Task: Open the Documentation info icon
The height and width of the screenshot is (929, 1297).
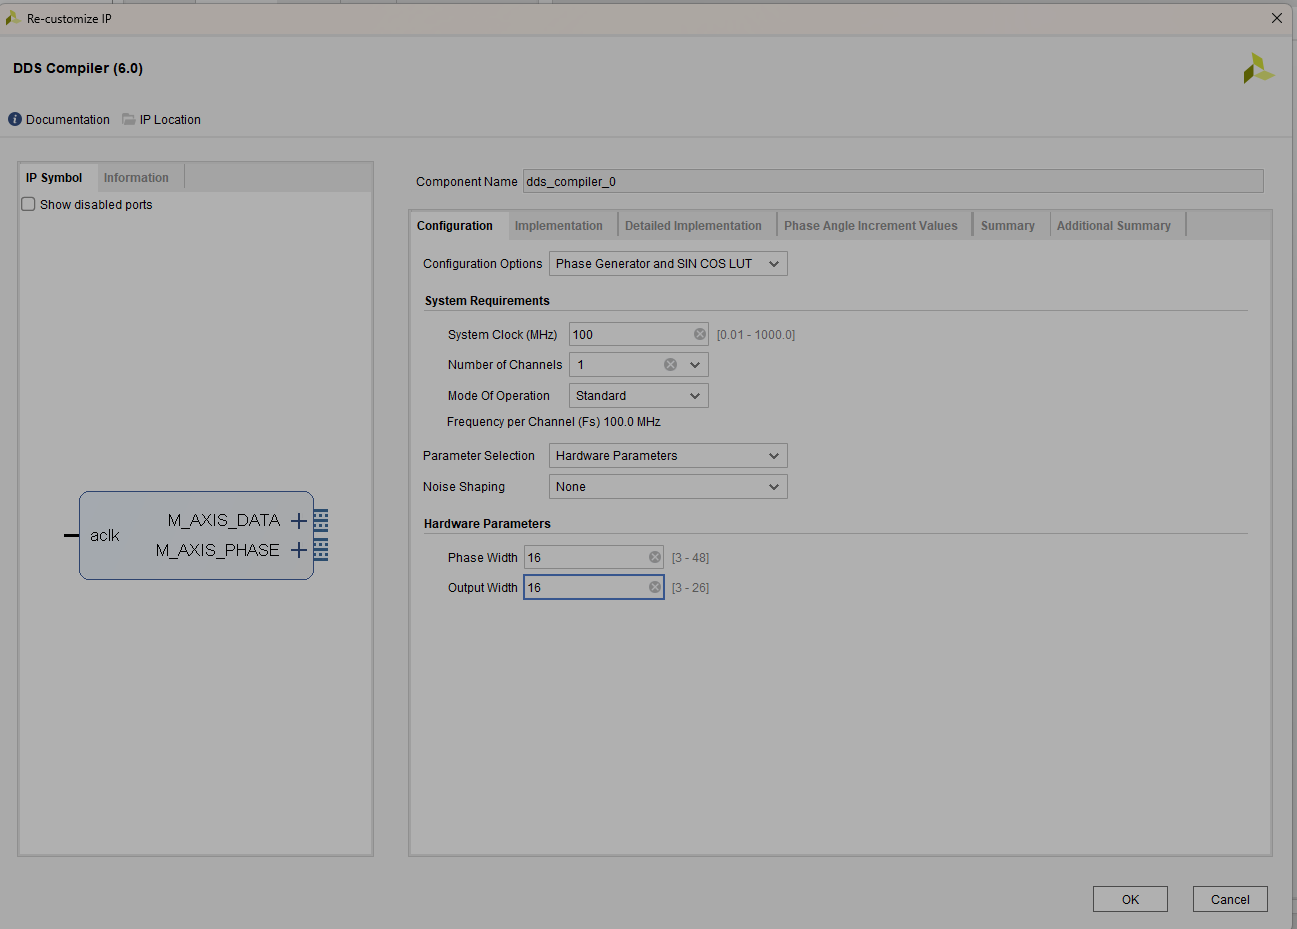Action: click(15, 119)
